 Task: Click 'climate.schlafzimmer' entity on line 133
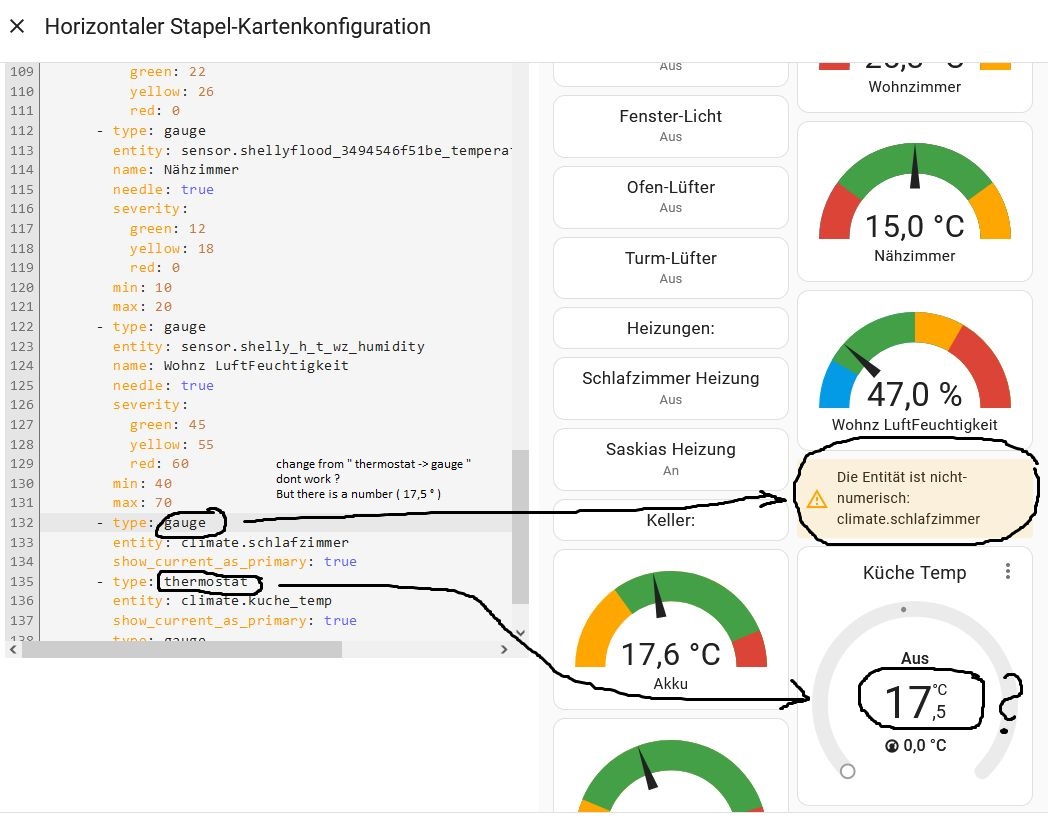click(265, 542)
